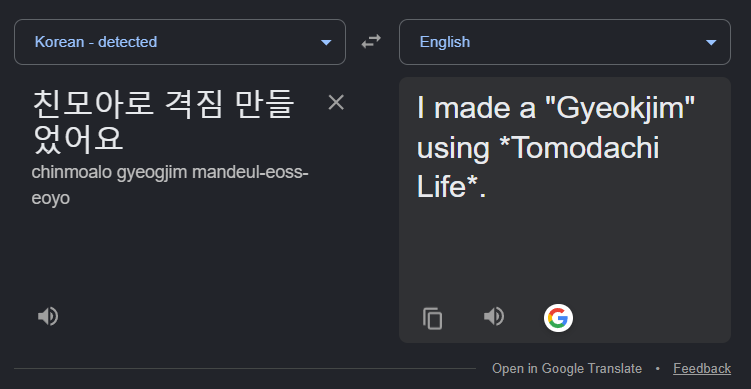This screenshot has width=751, height=389.
Task: Click empty area below the romanization
Action: (x=180, y=254)
